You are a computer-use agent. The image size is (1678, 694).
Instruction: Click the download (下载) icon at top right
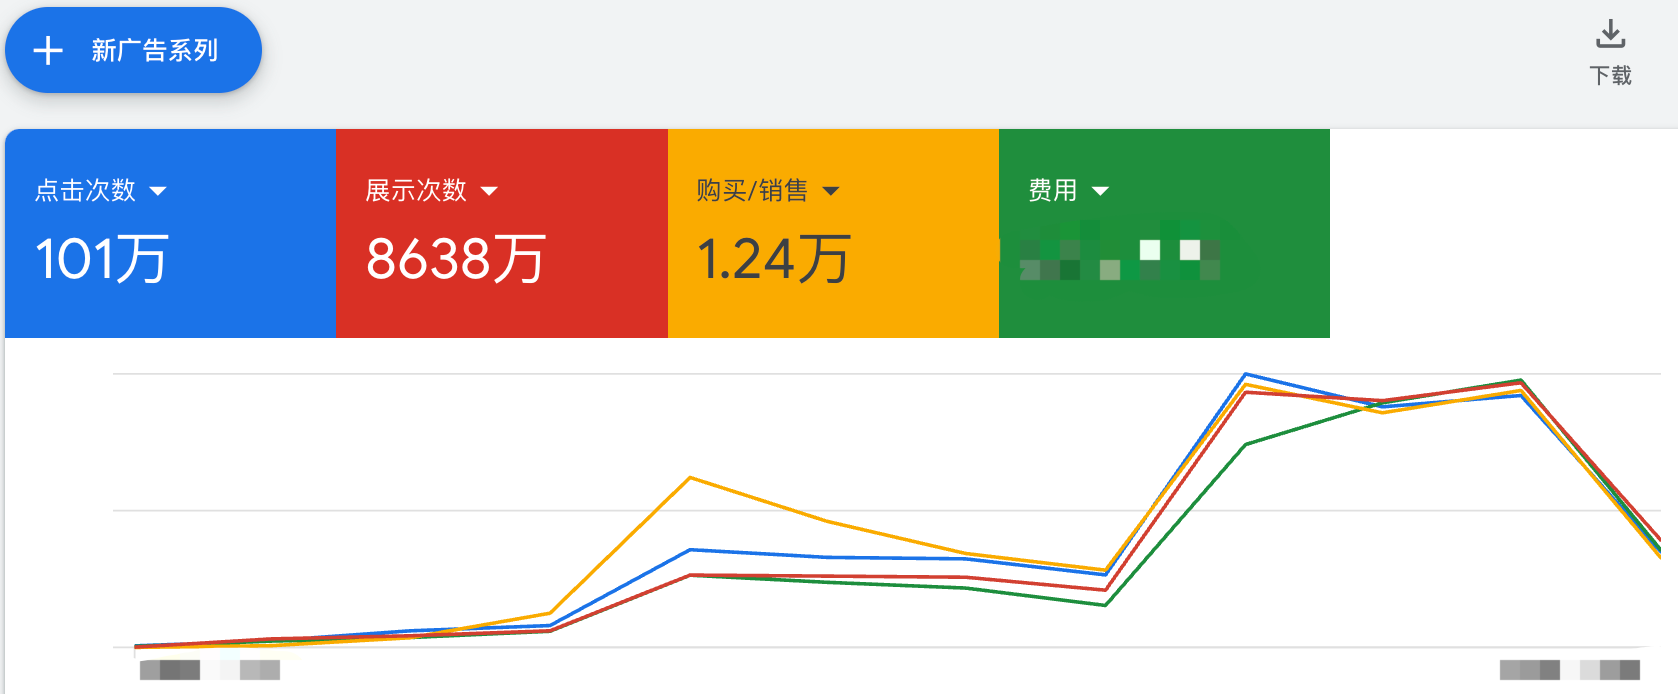point(1611,34)
